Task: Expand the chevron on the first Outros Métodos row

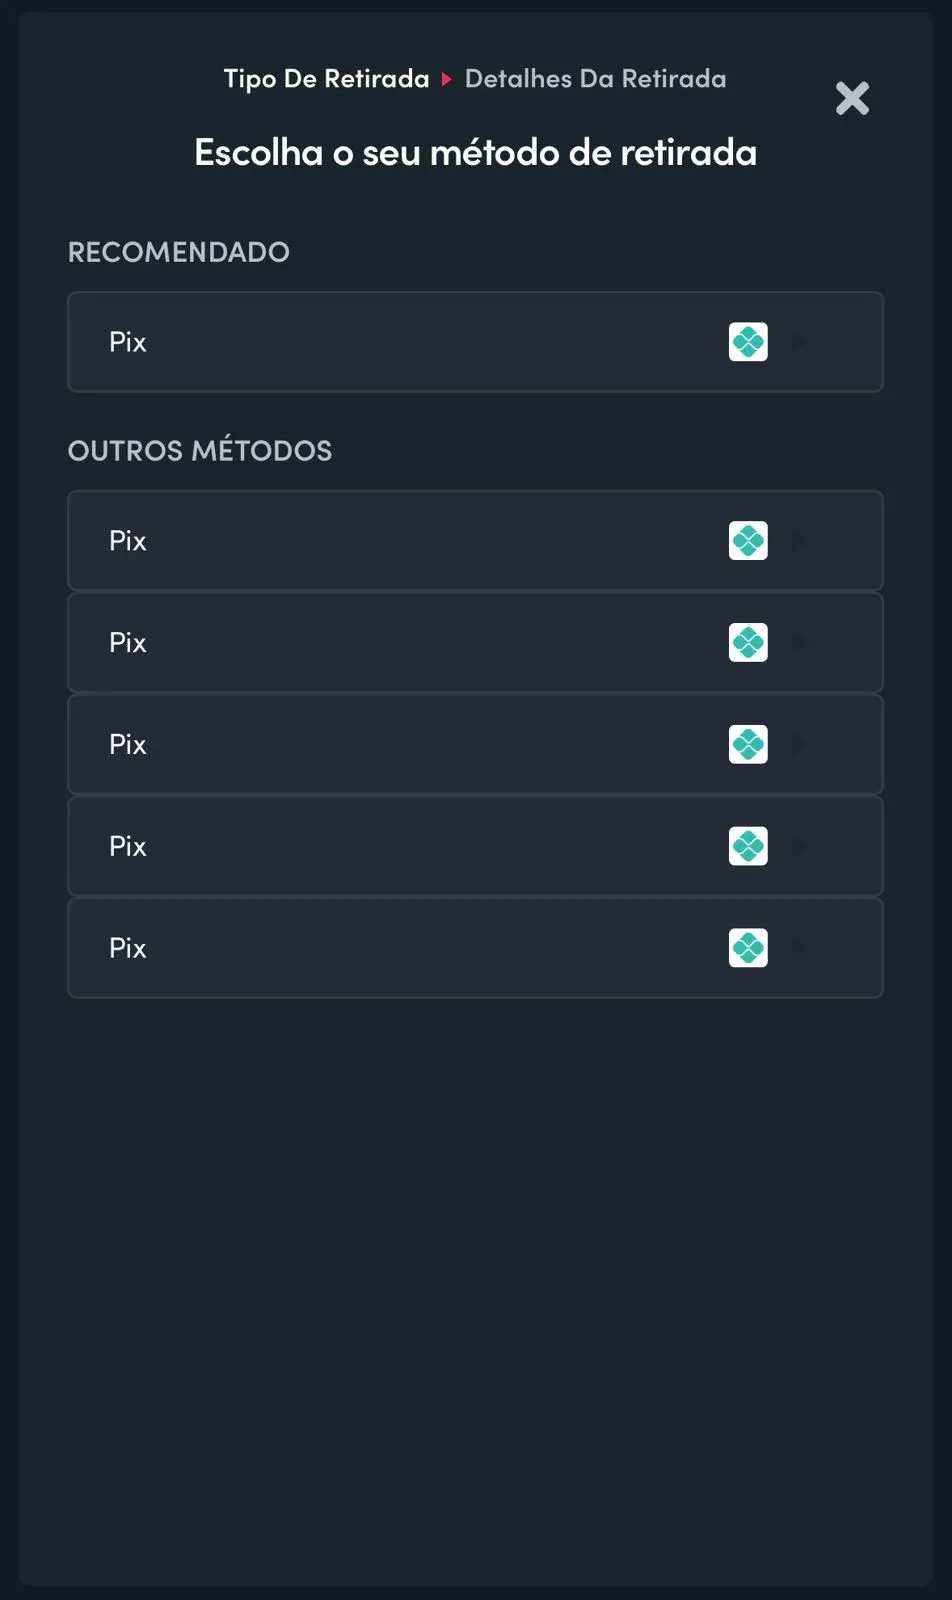Action: pos(800,540)
